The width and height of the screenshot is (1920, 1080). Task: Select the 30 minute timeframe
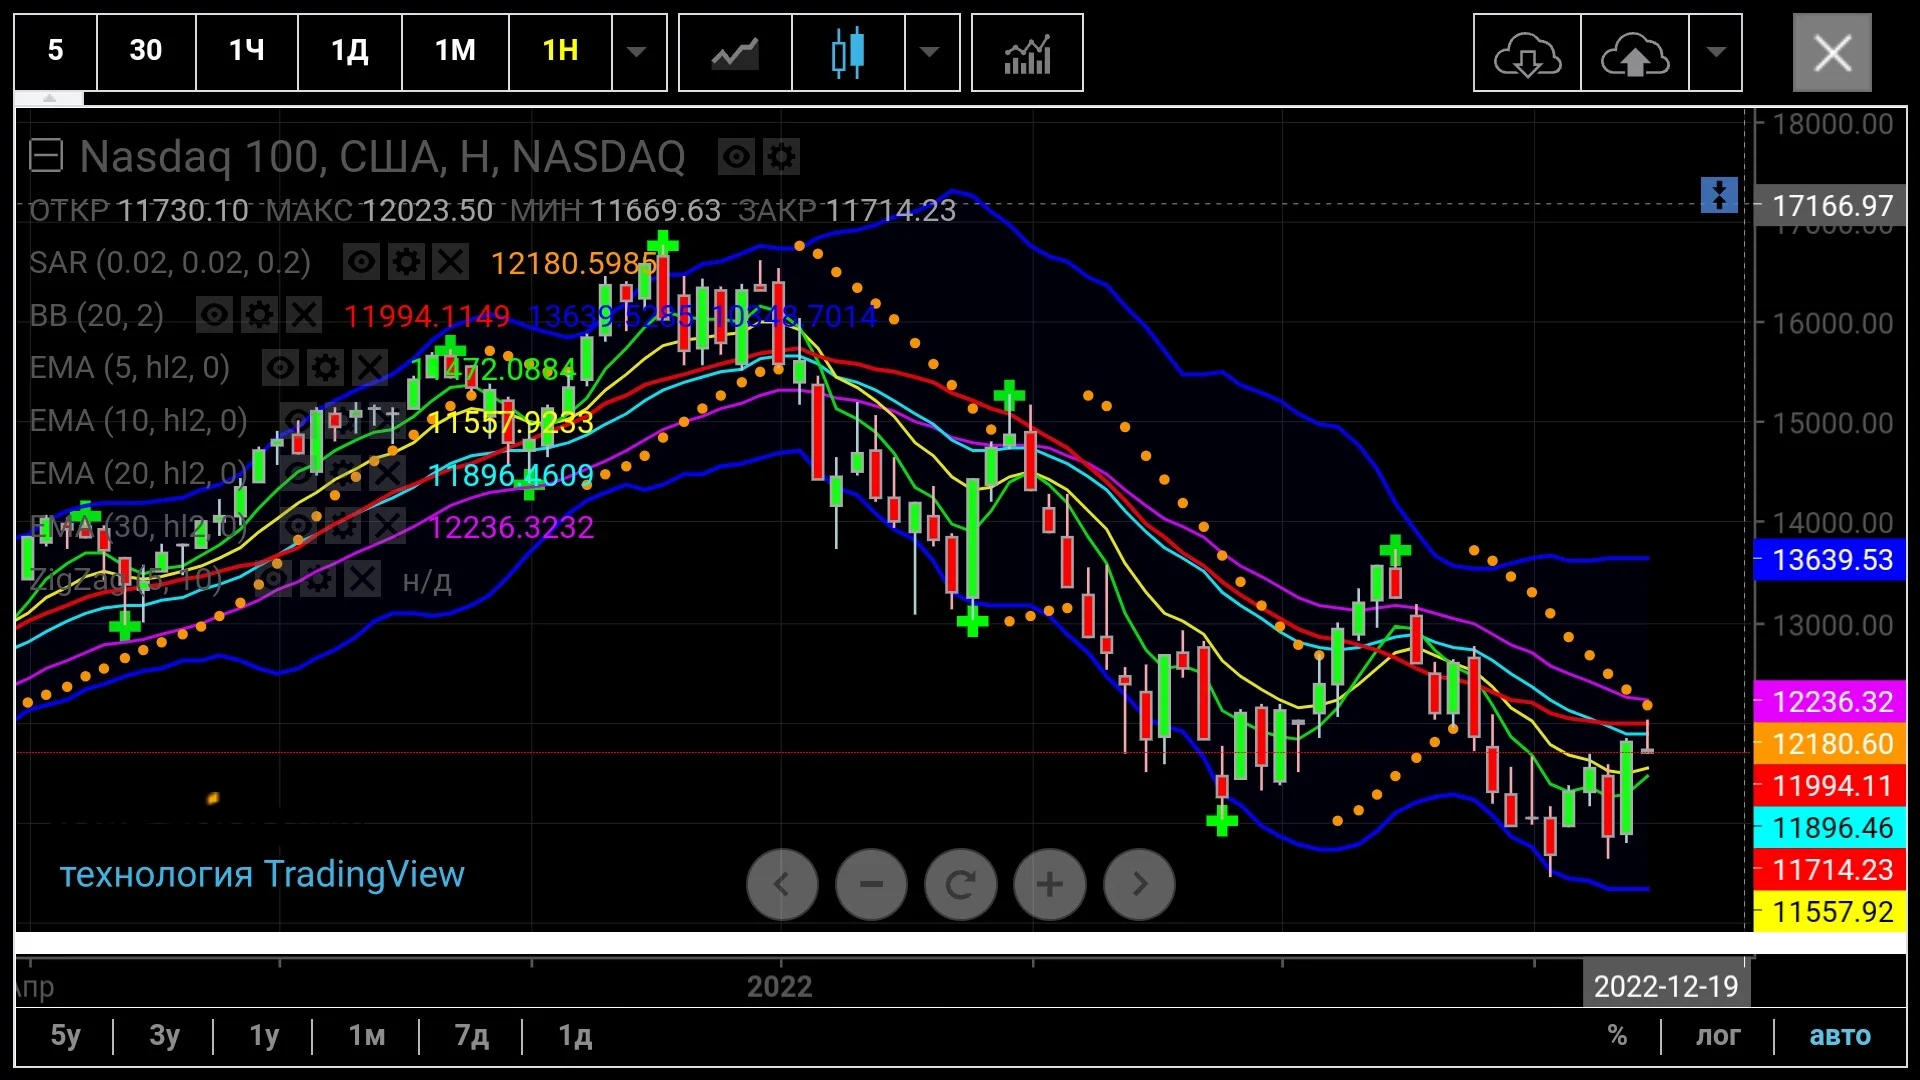(x=146, y=53)
